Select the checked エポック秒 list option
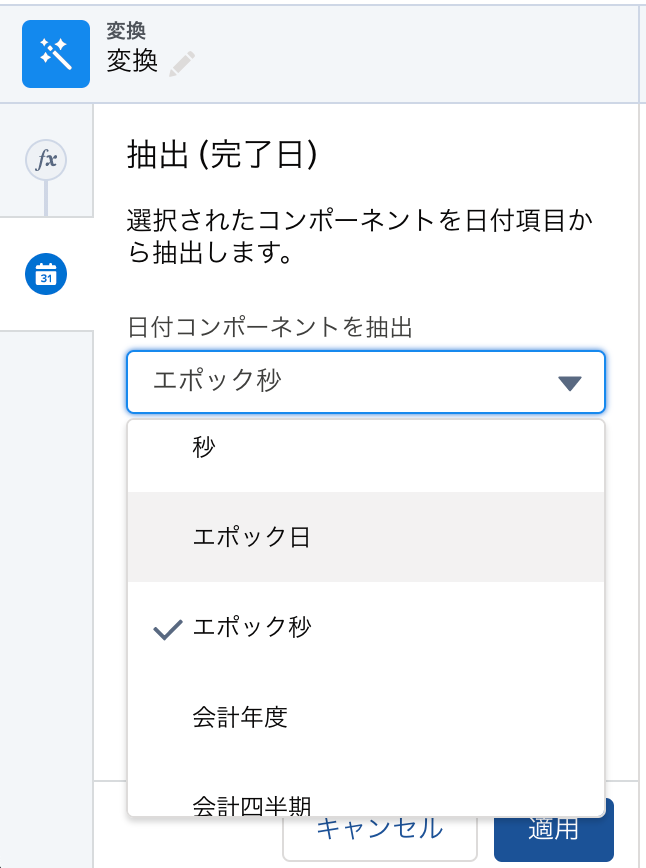This screenshot has width=646, height=868. tap(366, 627)
